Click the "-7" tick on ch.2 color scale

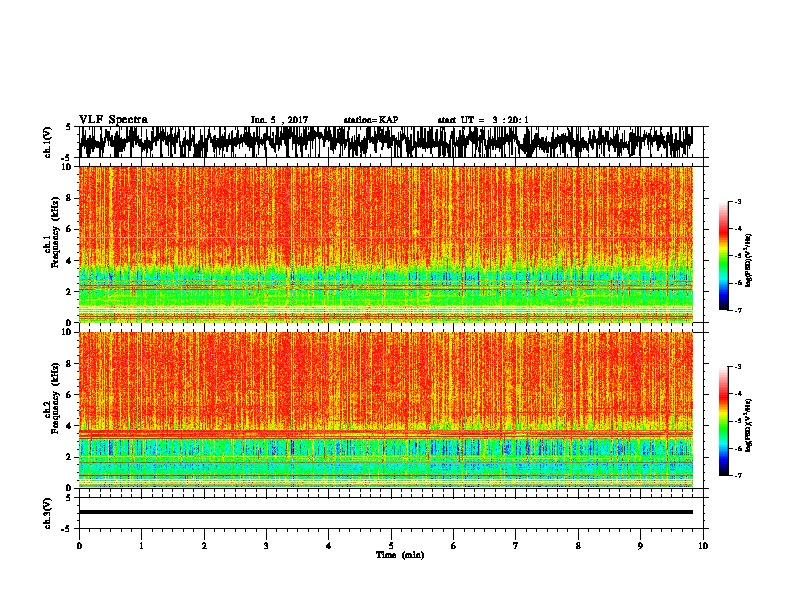point(738,475)
